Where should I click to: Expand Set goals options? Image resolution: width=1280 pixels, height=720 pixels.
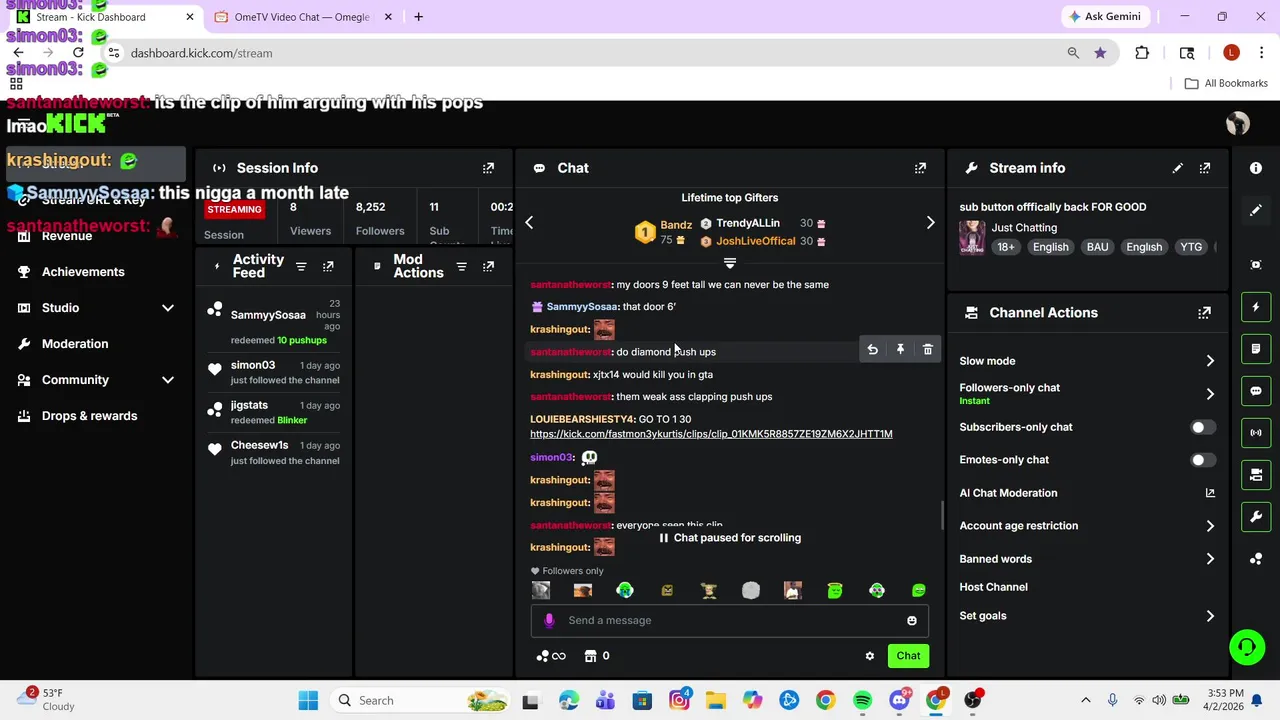click(1210, 616)
